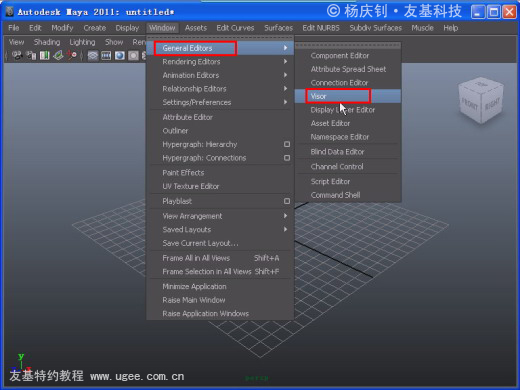This screenshot has width=520, height=390.
Task: Toggle the Film Gate icon
Action: pos(106,56)
